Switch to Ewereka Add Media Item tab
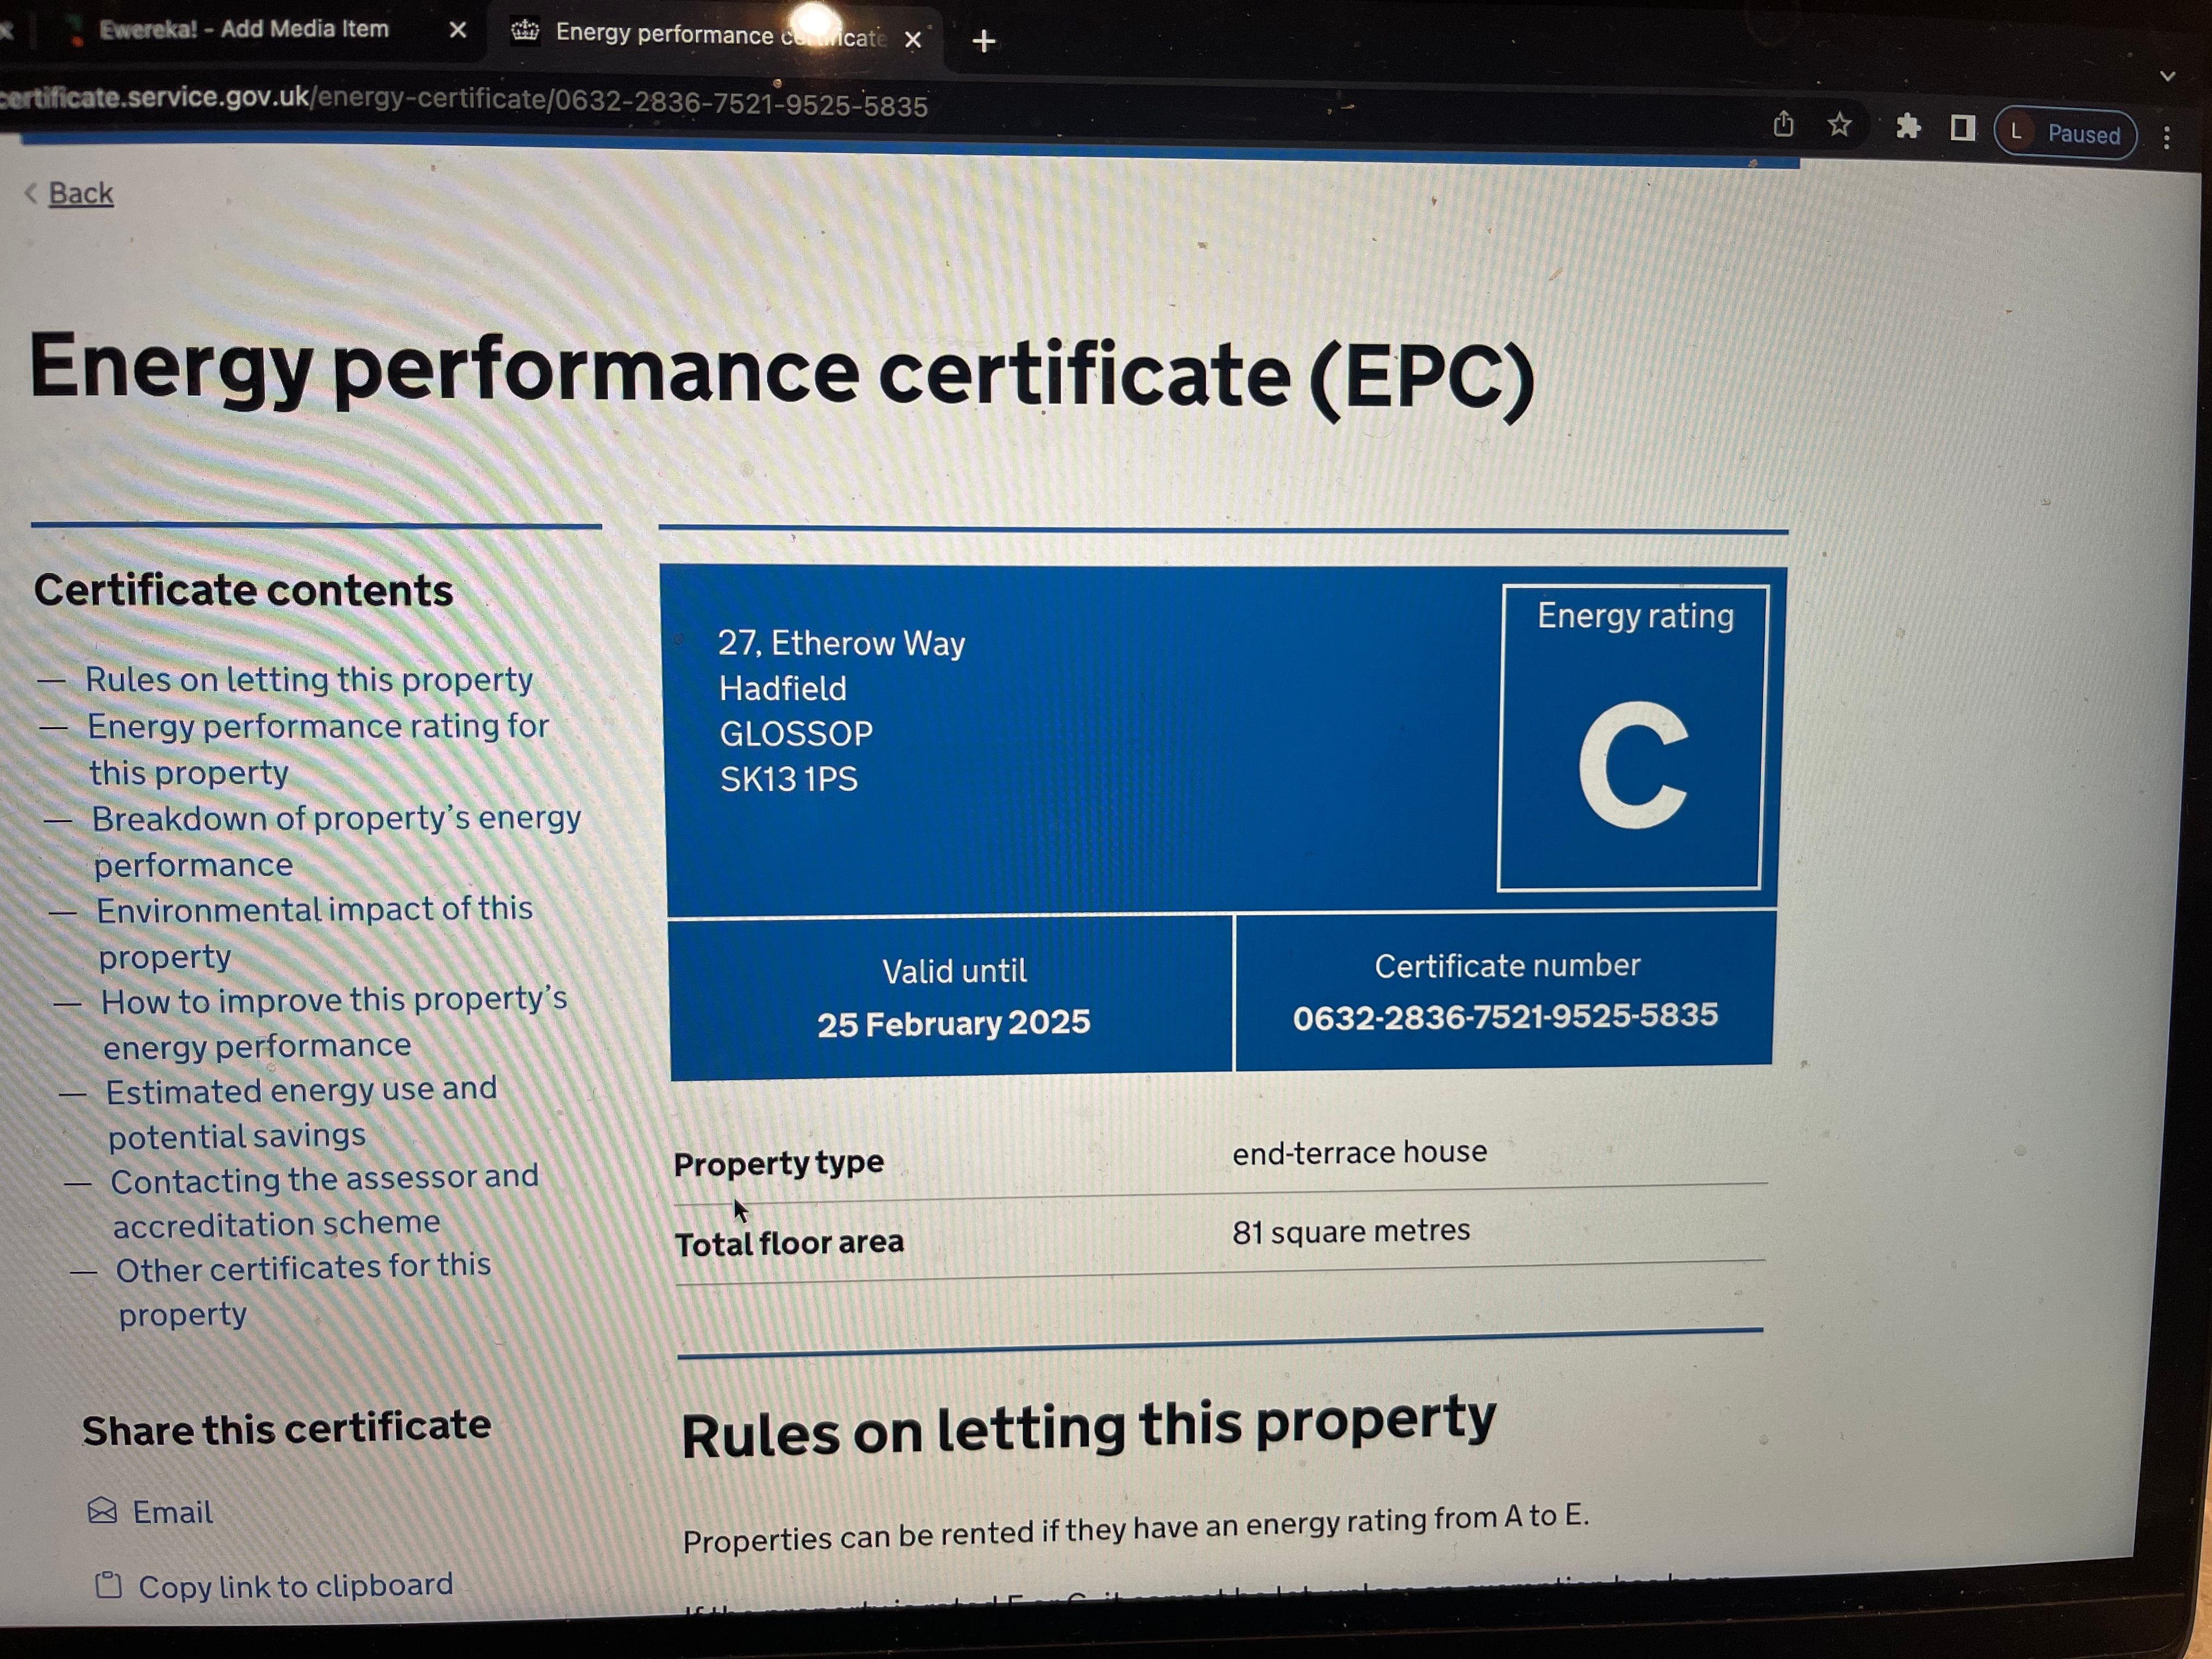Viewport: 2212px width, 1659px height. tap(243, 29)
